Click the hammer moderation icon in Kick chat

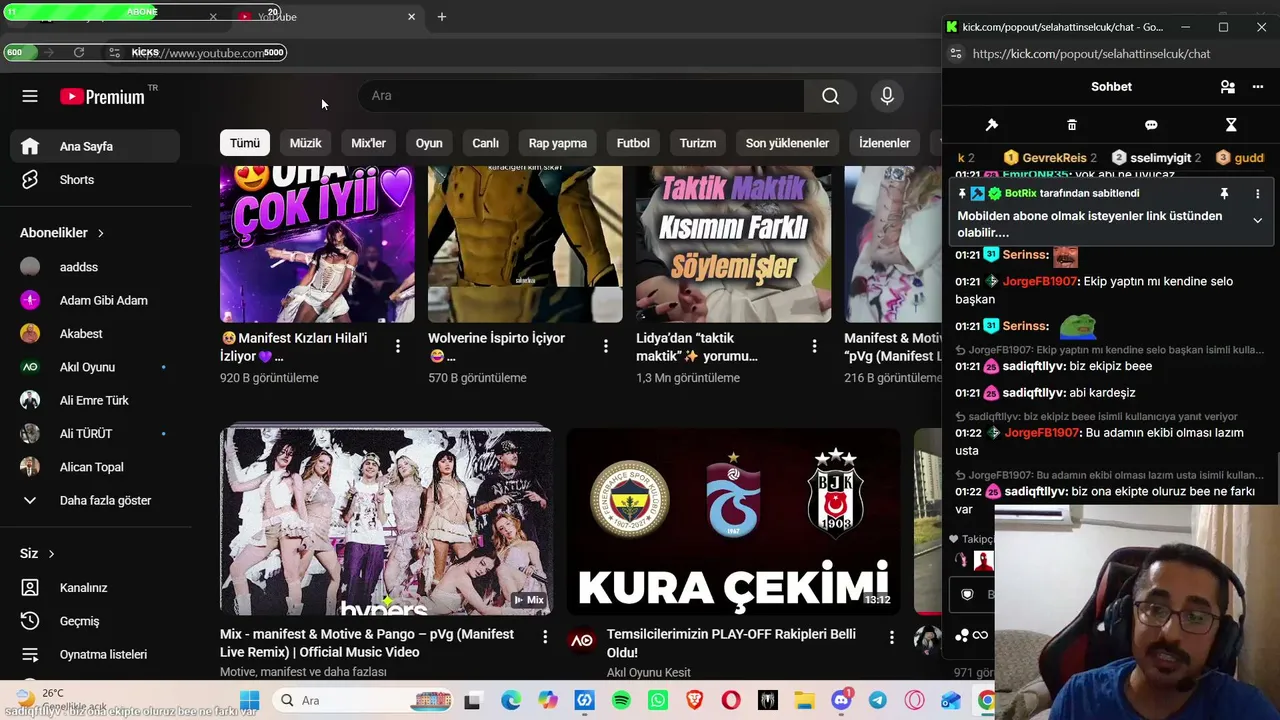(x=992, y=125)
